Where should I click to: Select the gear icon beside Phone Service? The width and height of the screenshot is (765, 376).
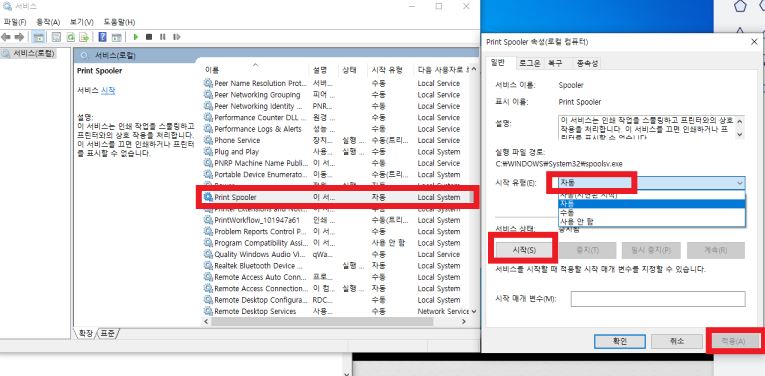tap(208, 140)
